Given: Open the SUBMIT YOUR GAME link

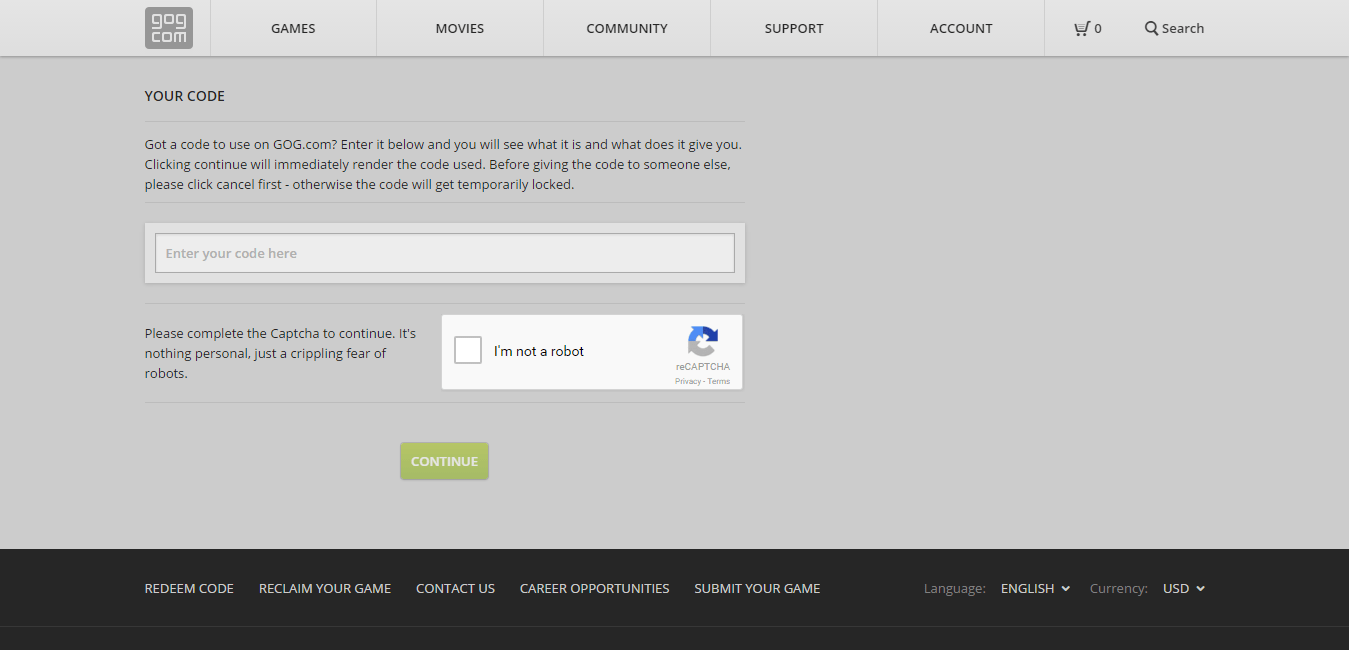Looking at the screenshot, I should pyautogui.click(x=757, y=588).
